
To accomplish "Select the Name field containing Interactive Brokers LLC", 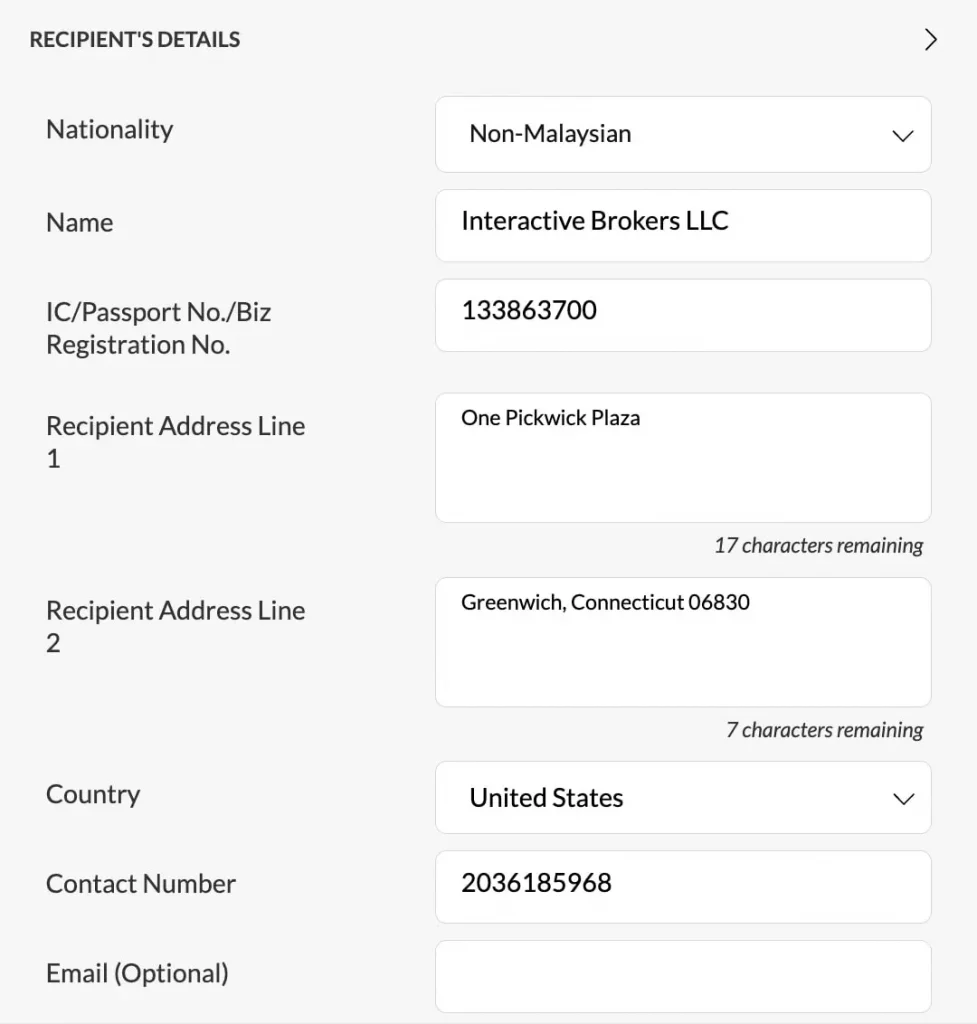I will point(683,225).
